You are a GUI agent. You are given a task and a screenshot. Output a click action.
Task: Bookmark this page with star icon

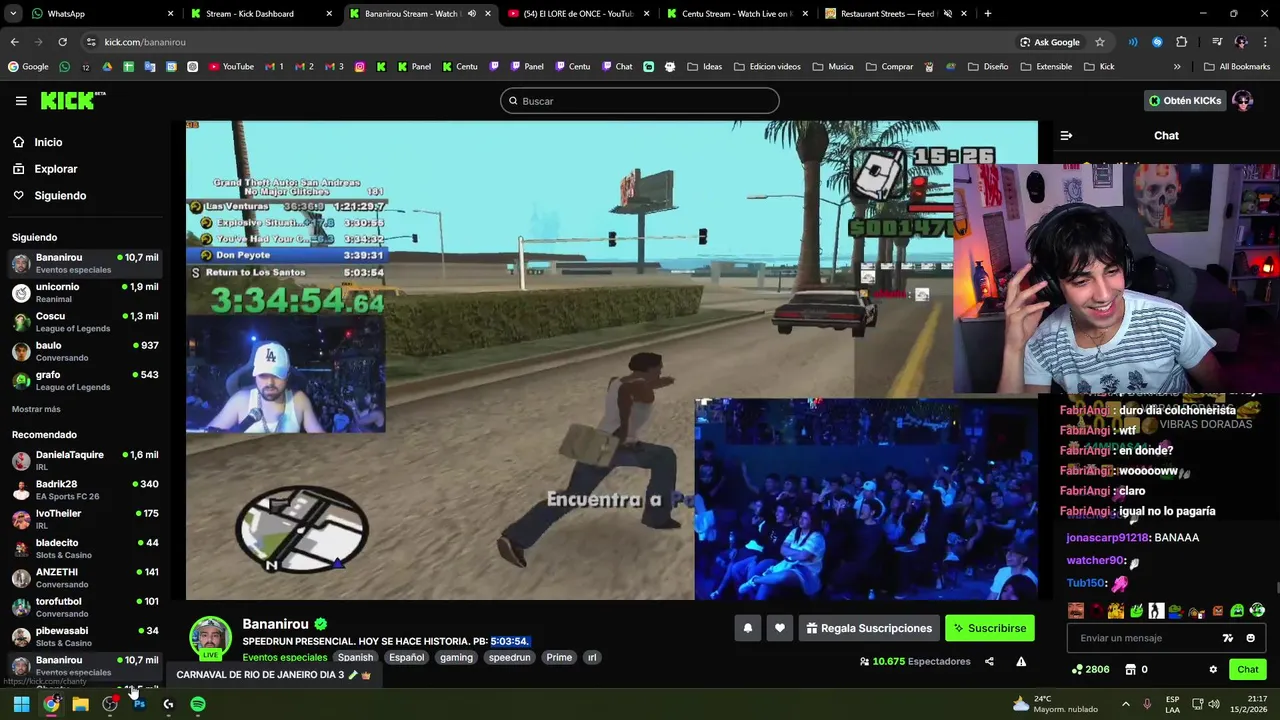[1100, 42]
